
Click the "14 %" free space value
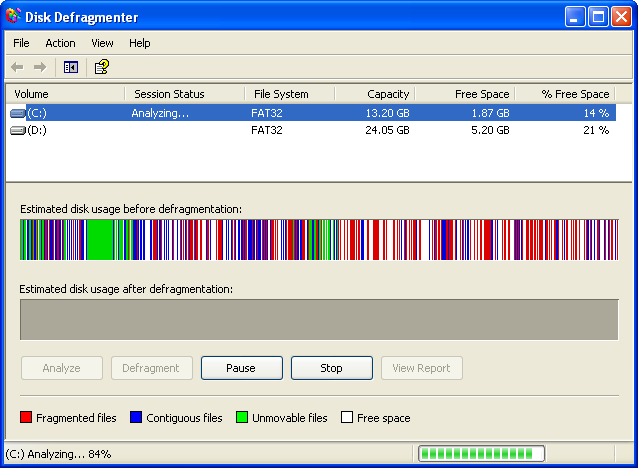click(x=596, y=113)
